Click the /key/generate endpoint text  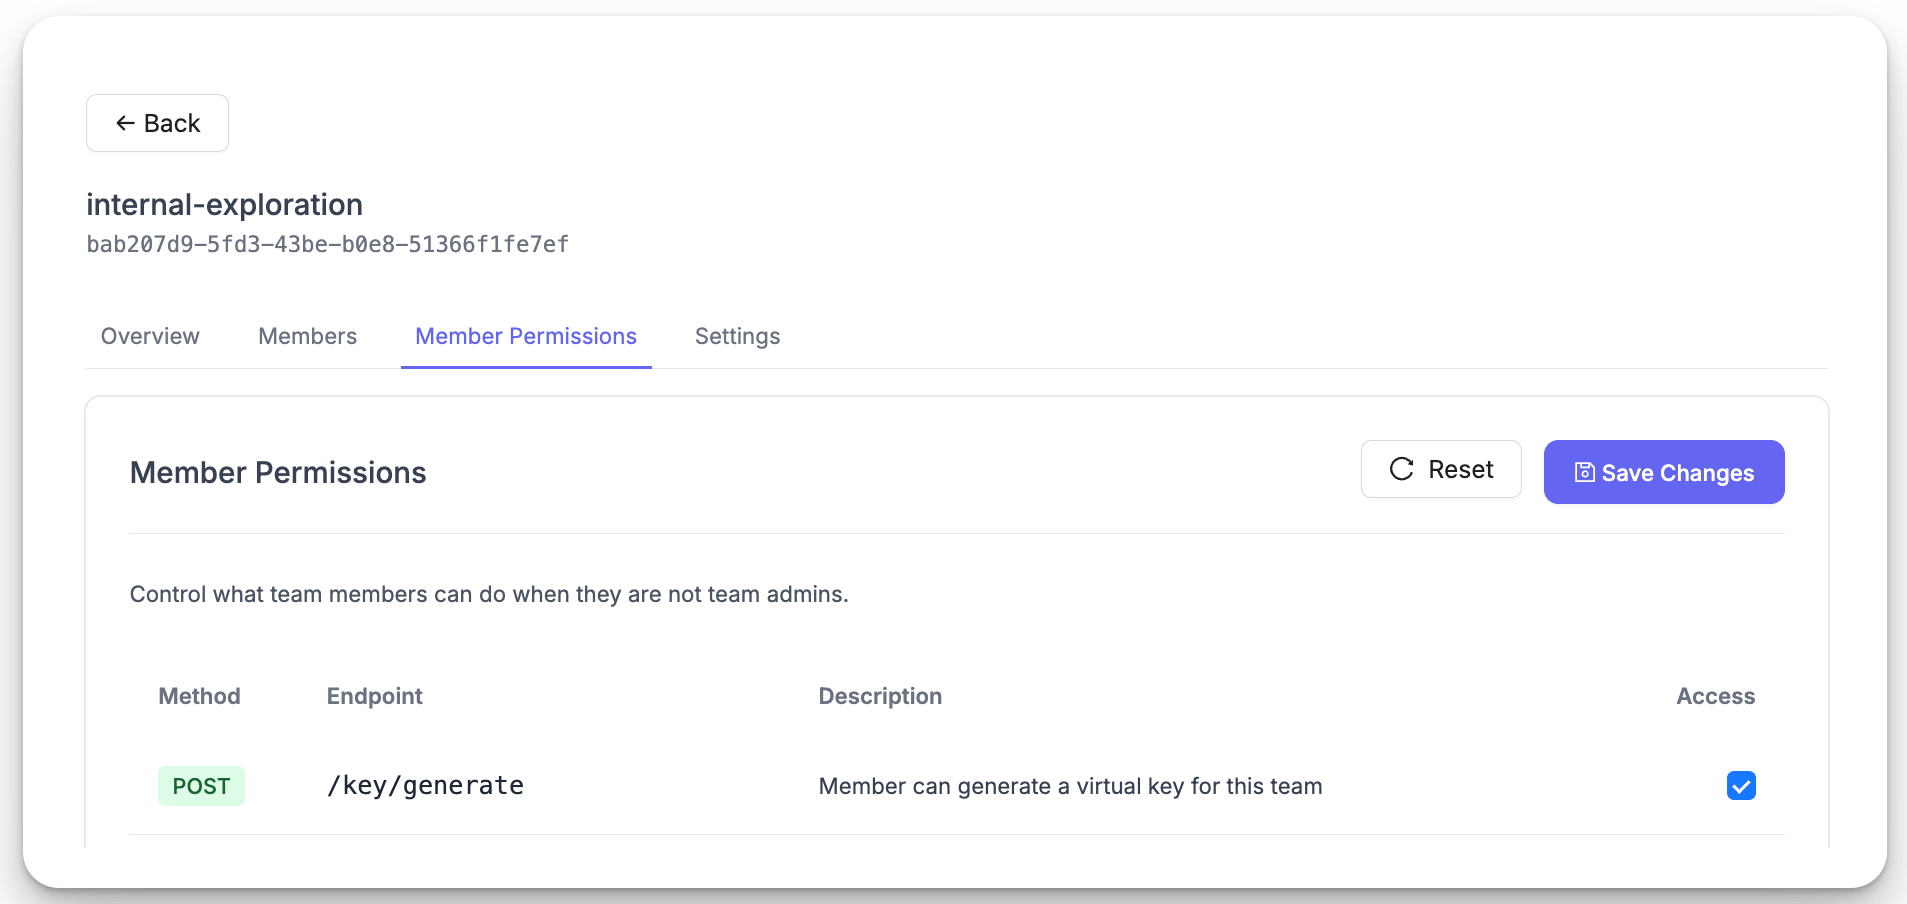tap(425, 786)
